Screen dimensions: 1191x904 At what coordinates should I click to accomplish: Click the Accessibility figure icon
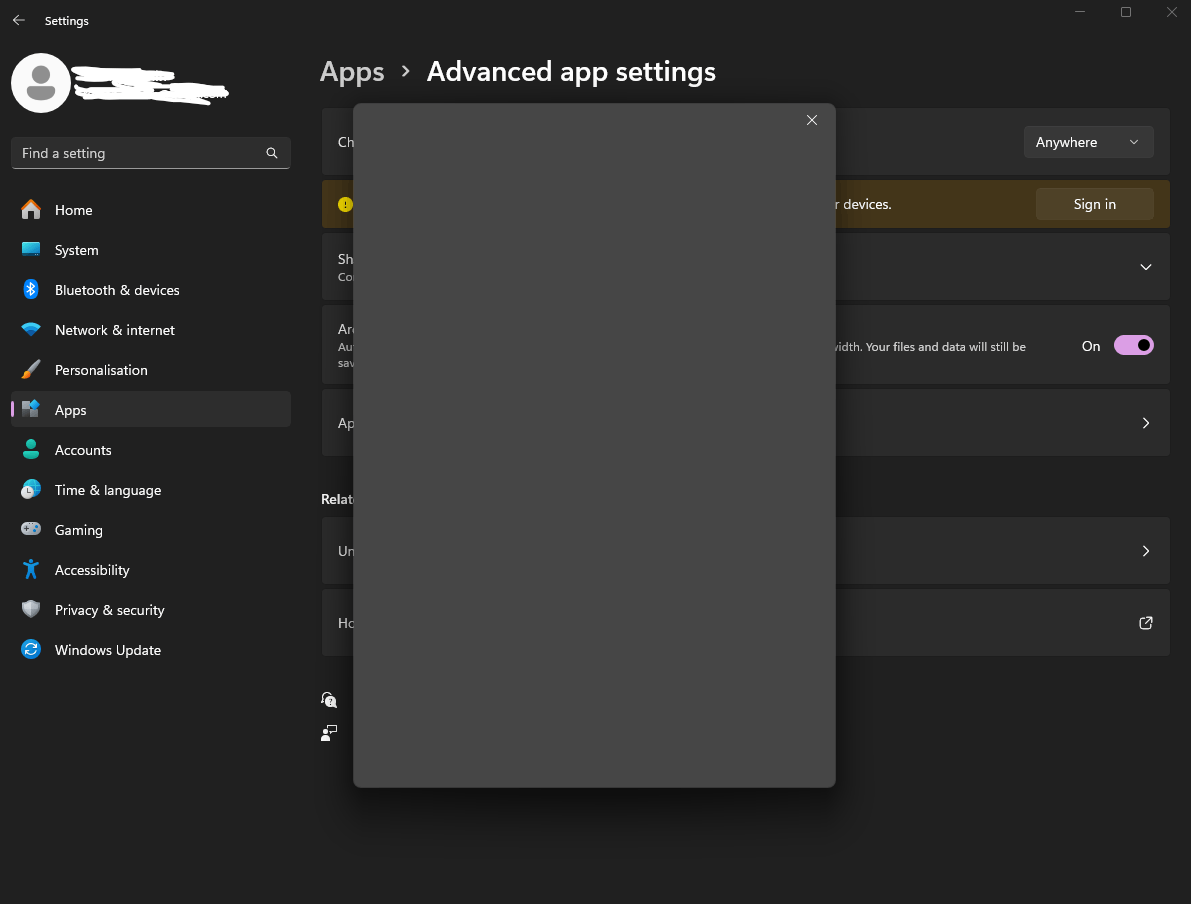click(x=31, y=569)
